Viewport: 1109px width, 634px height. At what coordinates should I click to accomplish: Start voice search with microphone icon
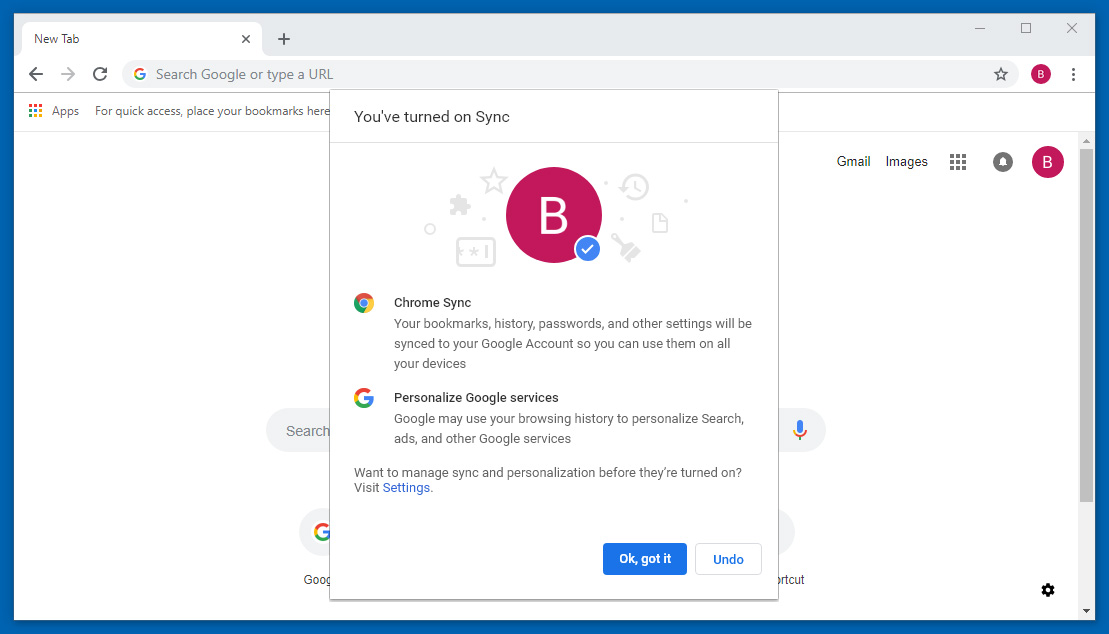(799, 430)
